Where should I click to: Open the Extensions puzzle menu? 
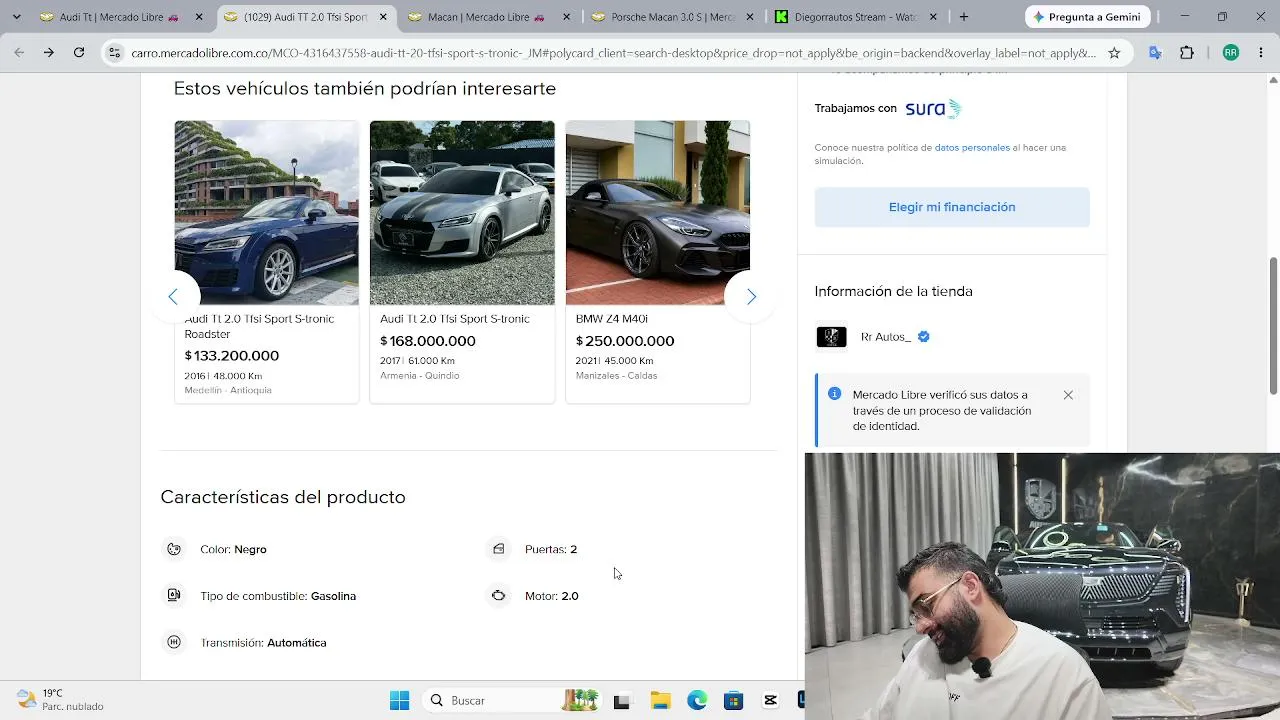click(1187, 53)
